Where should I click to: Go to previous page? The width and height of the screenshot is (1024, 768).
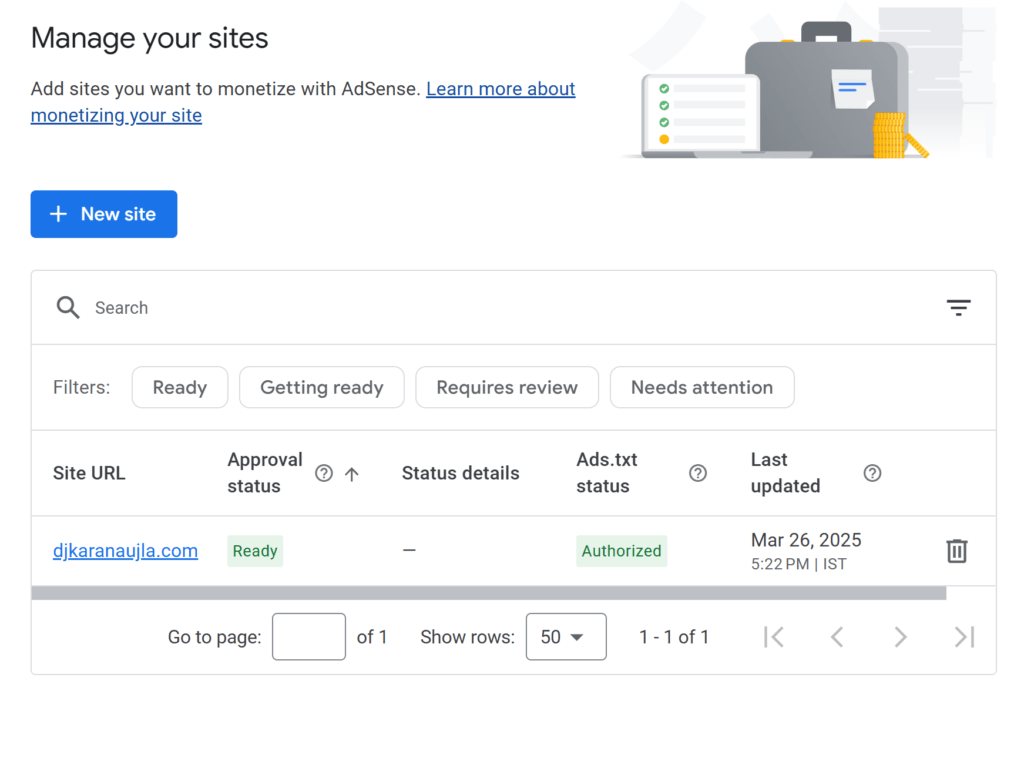pyautogui.click(x=837, y=637)
